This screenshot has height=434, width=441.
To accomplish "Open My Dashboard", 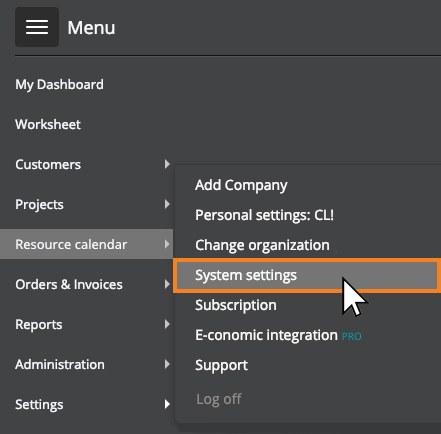I will (59, 85).
